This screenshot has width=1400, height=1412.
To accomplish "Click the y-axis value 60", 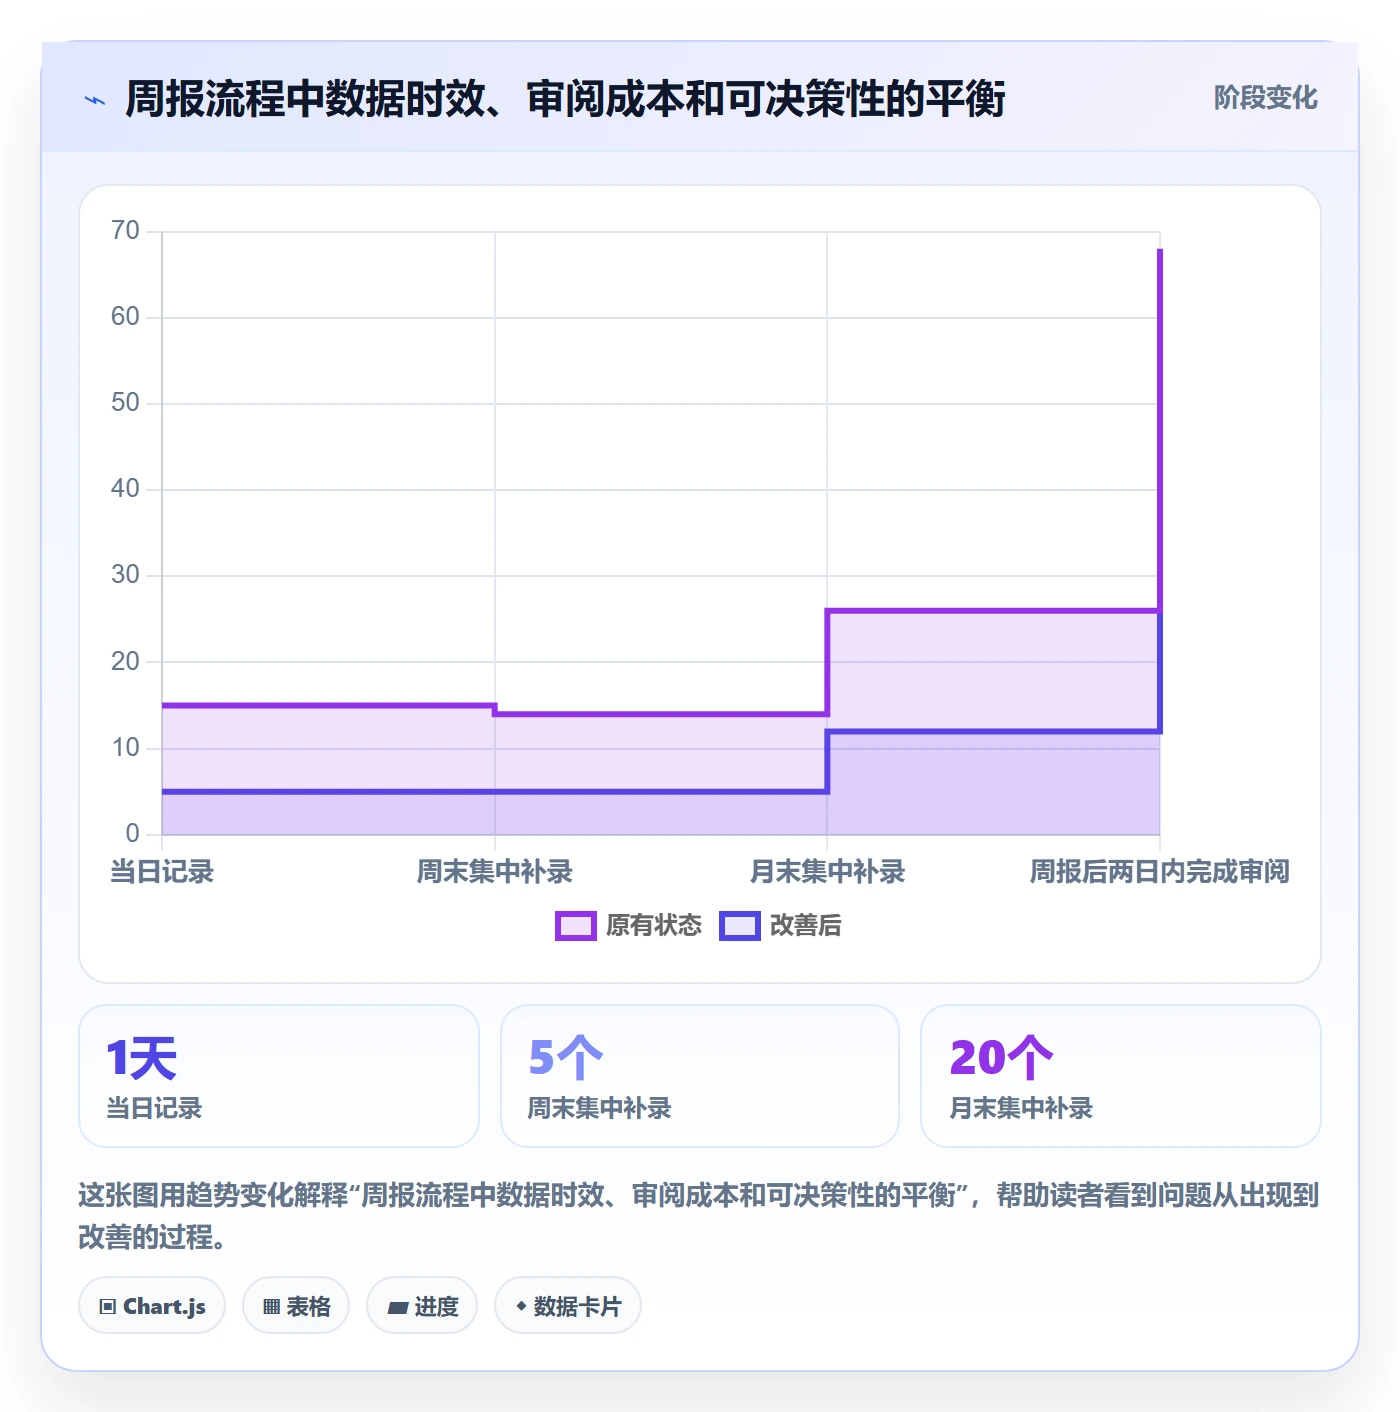I will [x=125, y=317].
